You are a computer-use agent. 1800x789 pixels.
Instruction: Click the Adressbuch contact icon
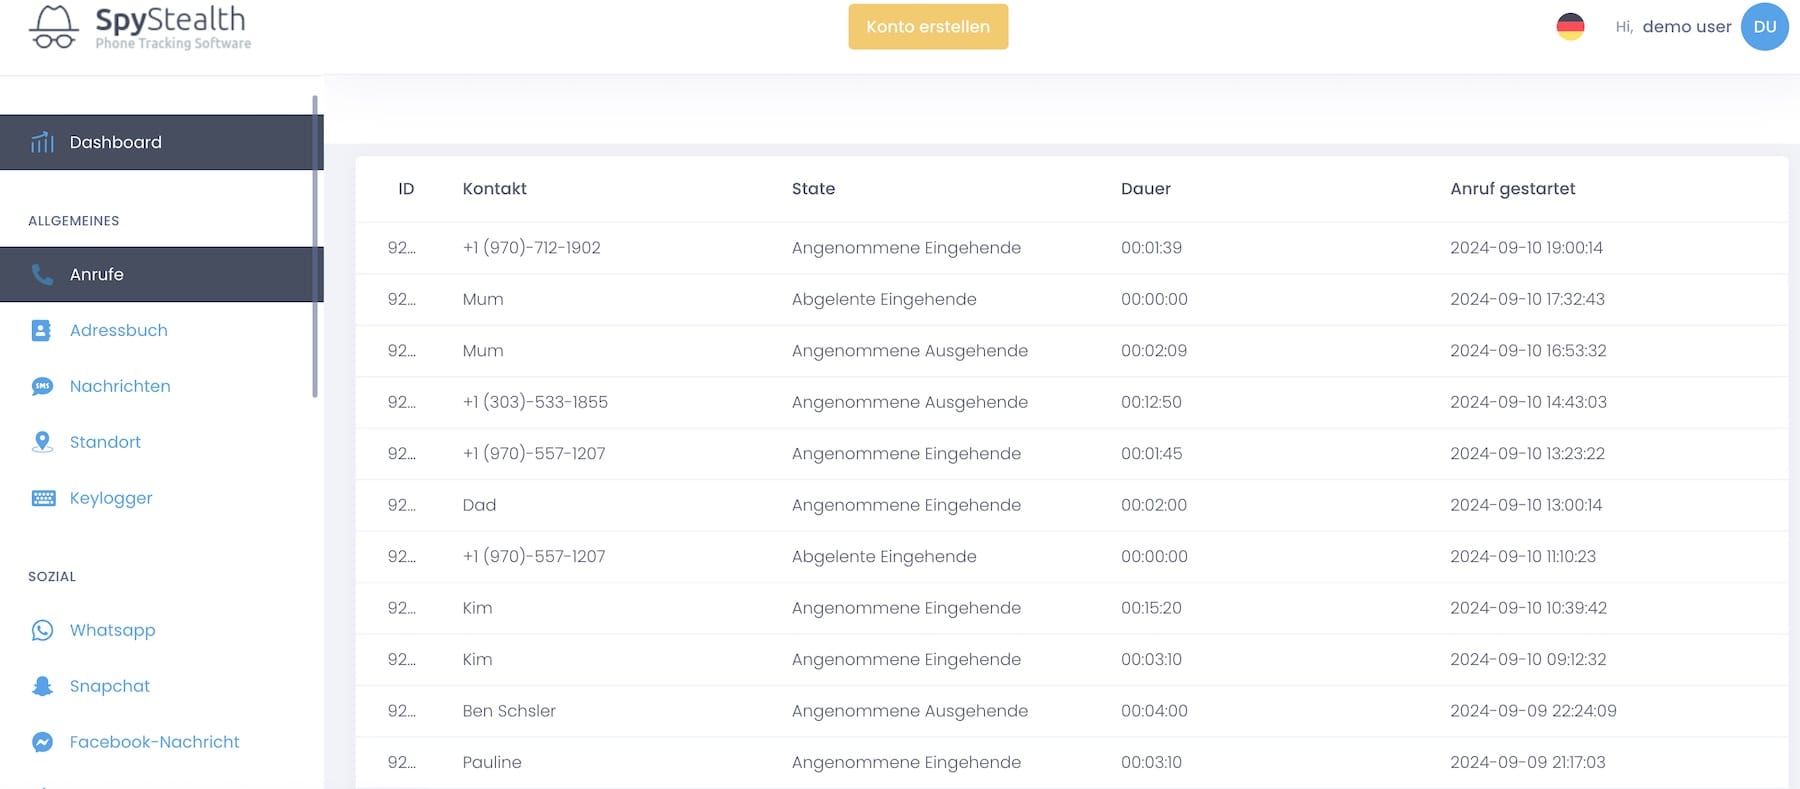41,330
